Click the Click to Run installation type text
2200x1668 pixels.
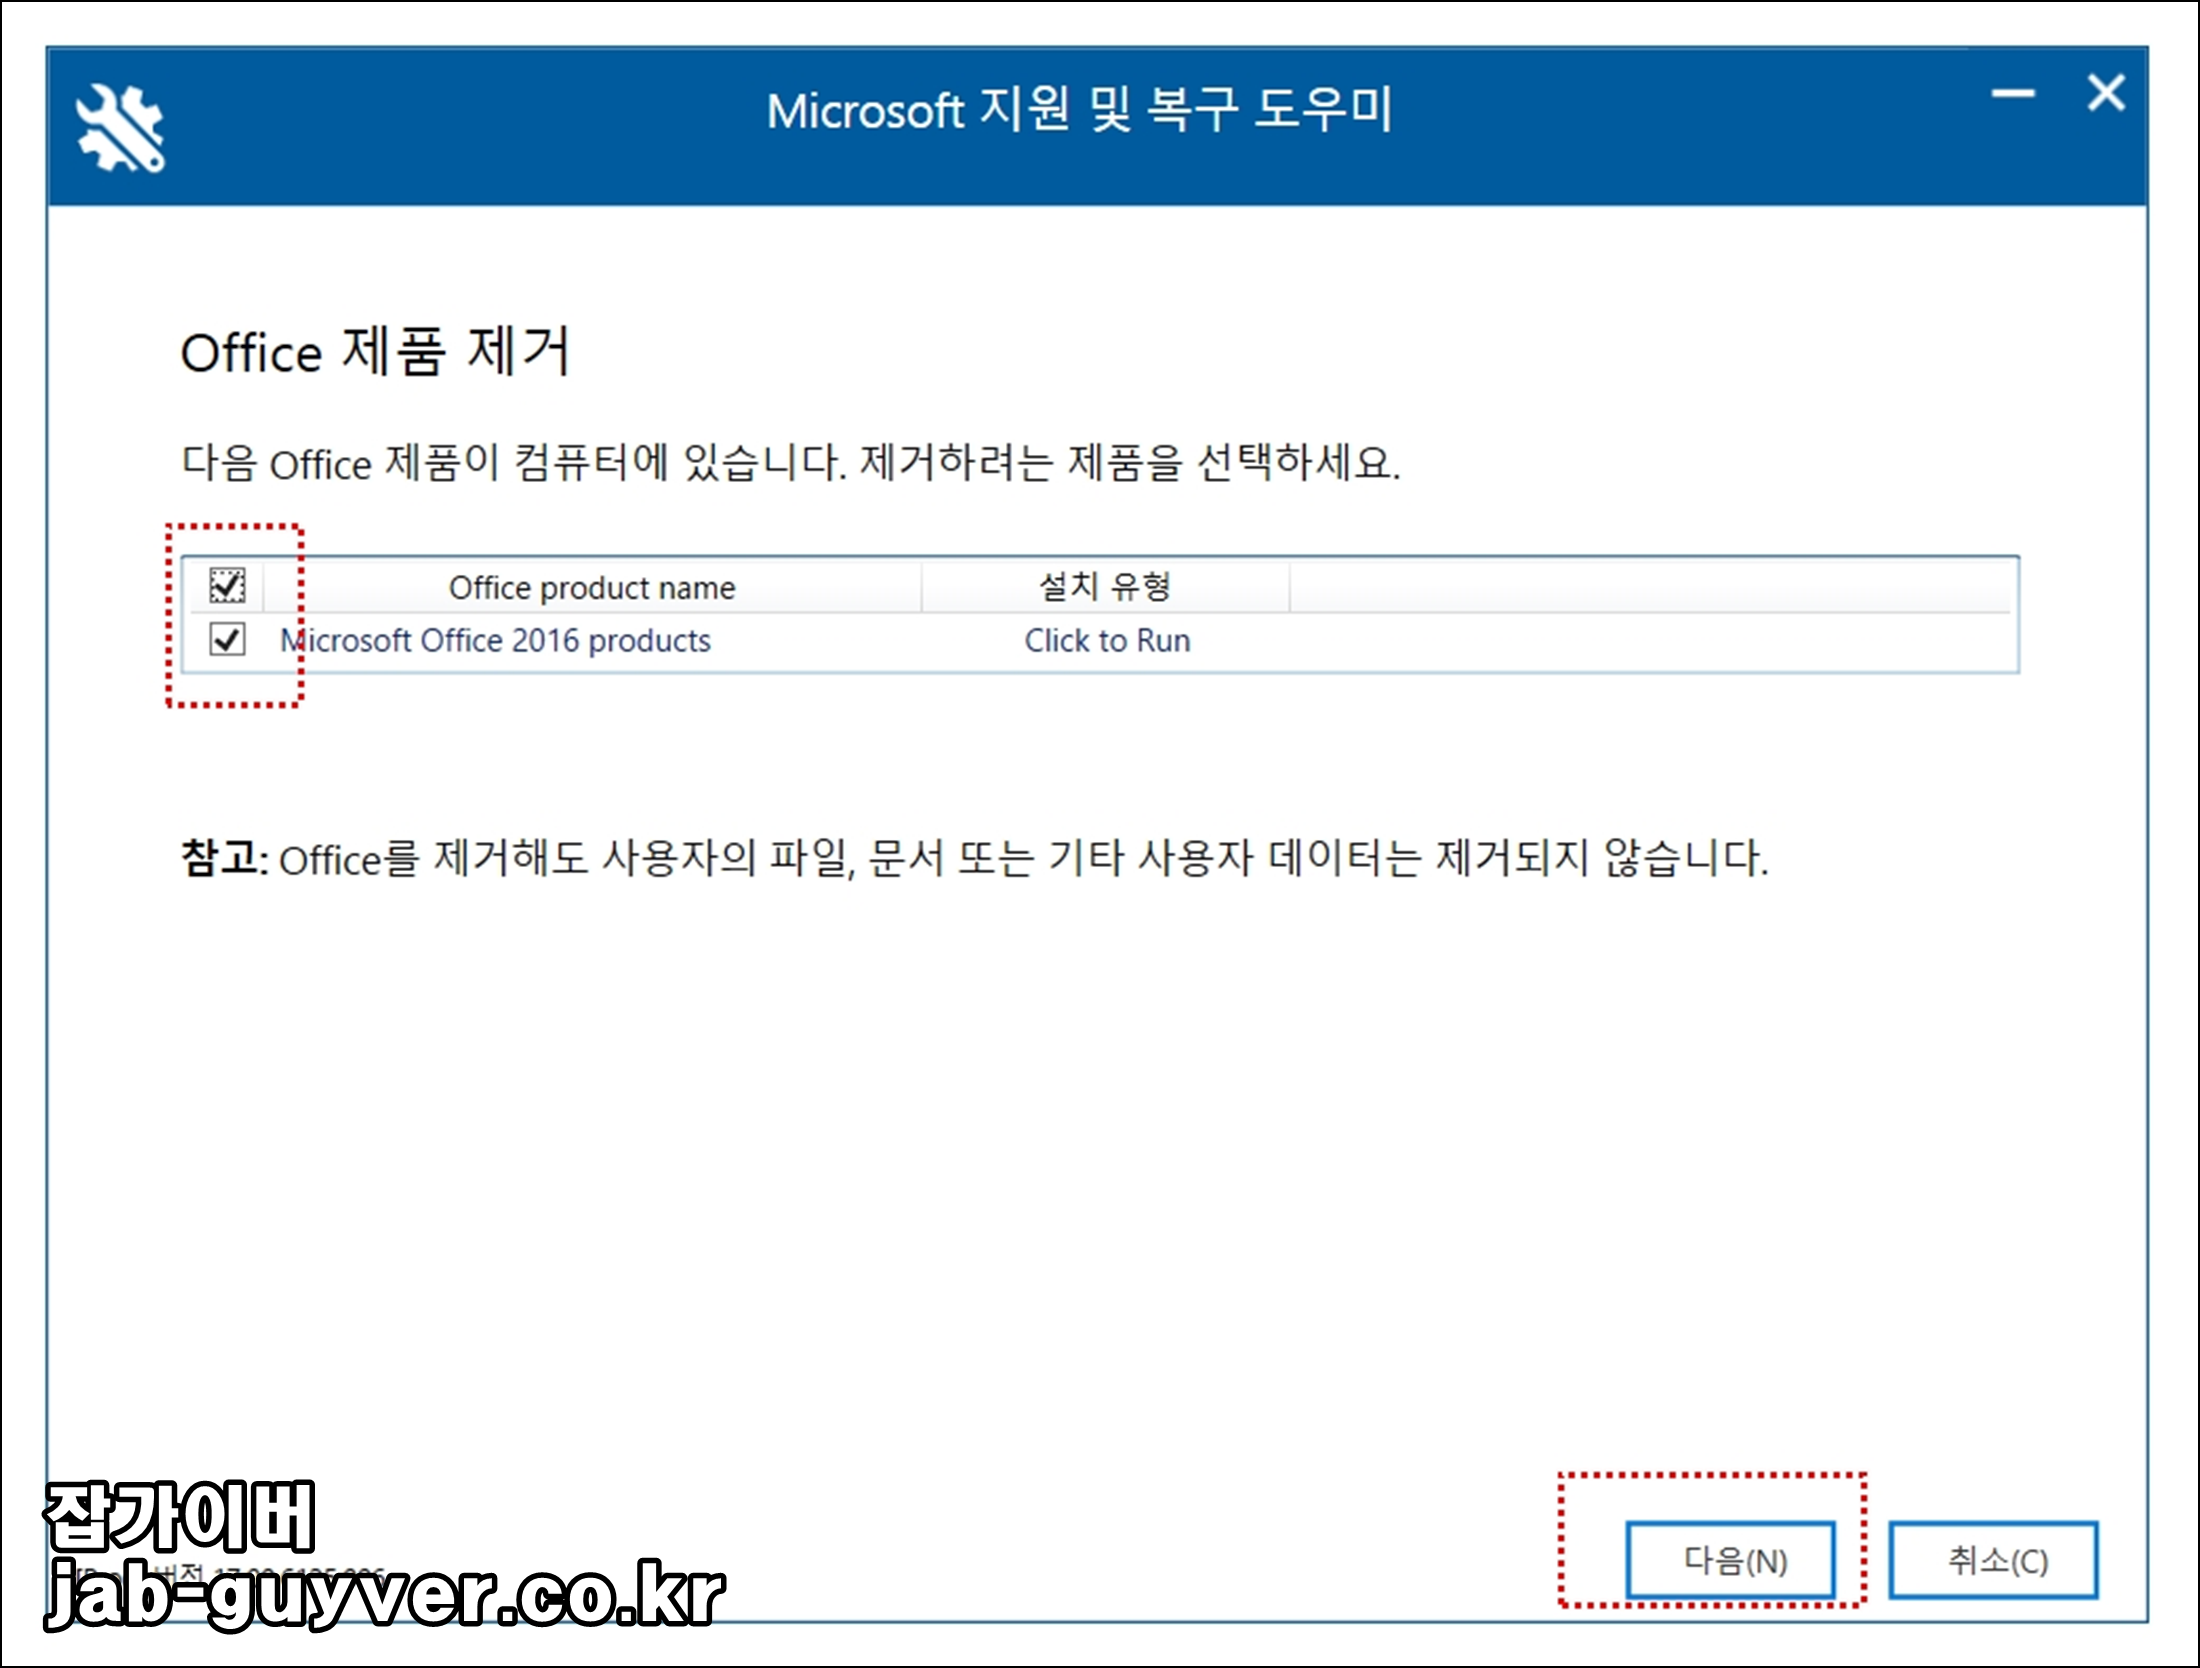[x=1105, y=640]
